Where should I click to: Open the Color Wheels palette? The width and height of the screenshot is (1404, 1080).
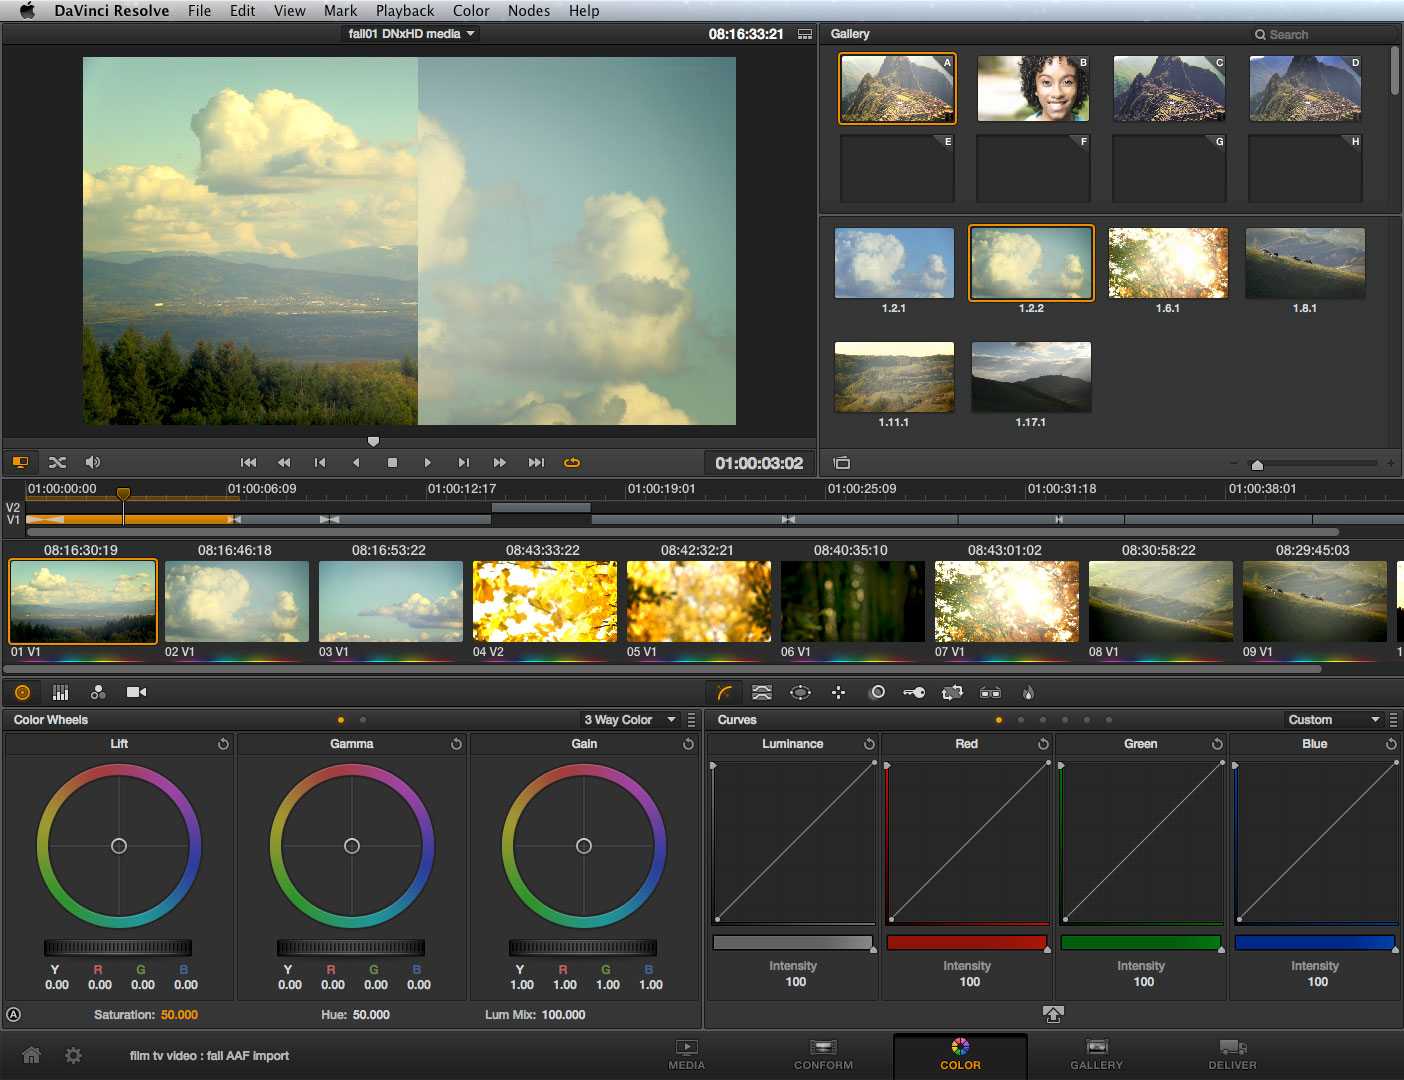pos(22,692)
